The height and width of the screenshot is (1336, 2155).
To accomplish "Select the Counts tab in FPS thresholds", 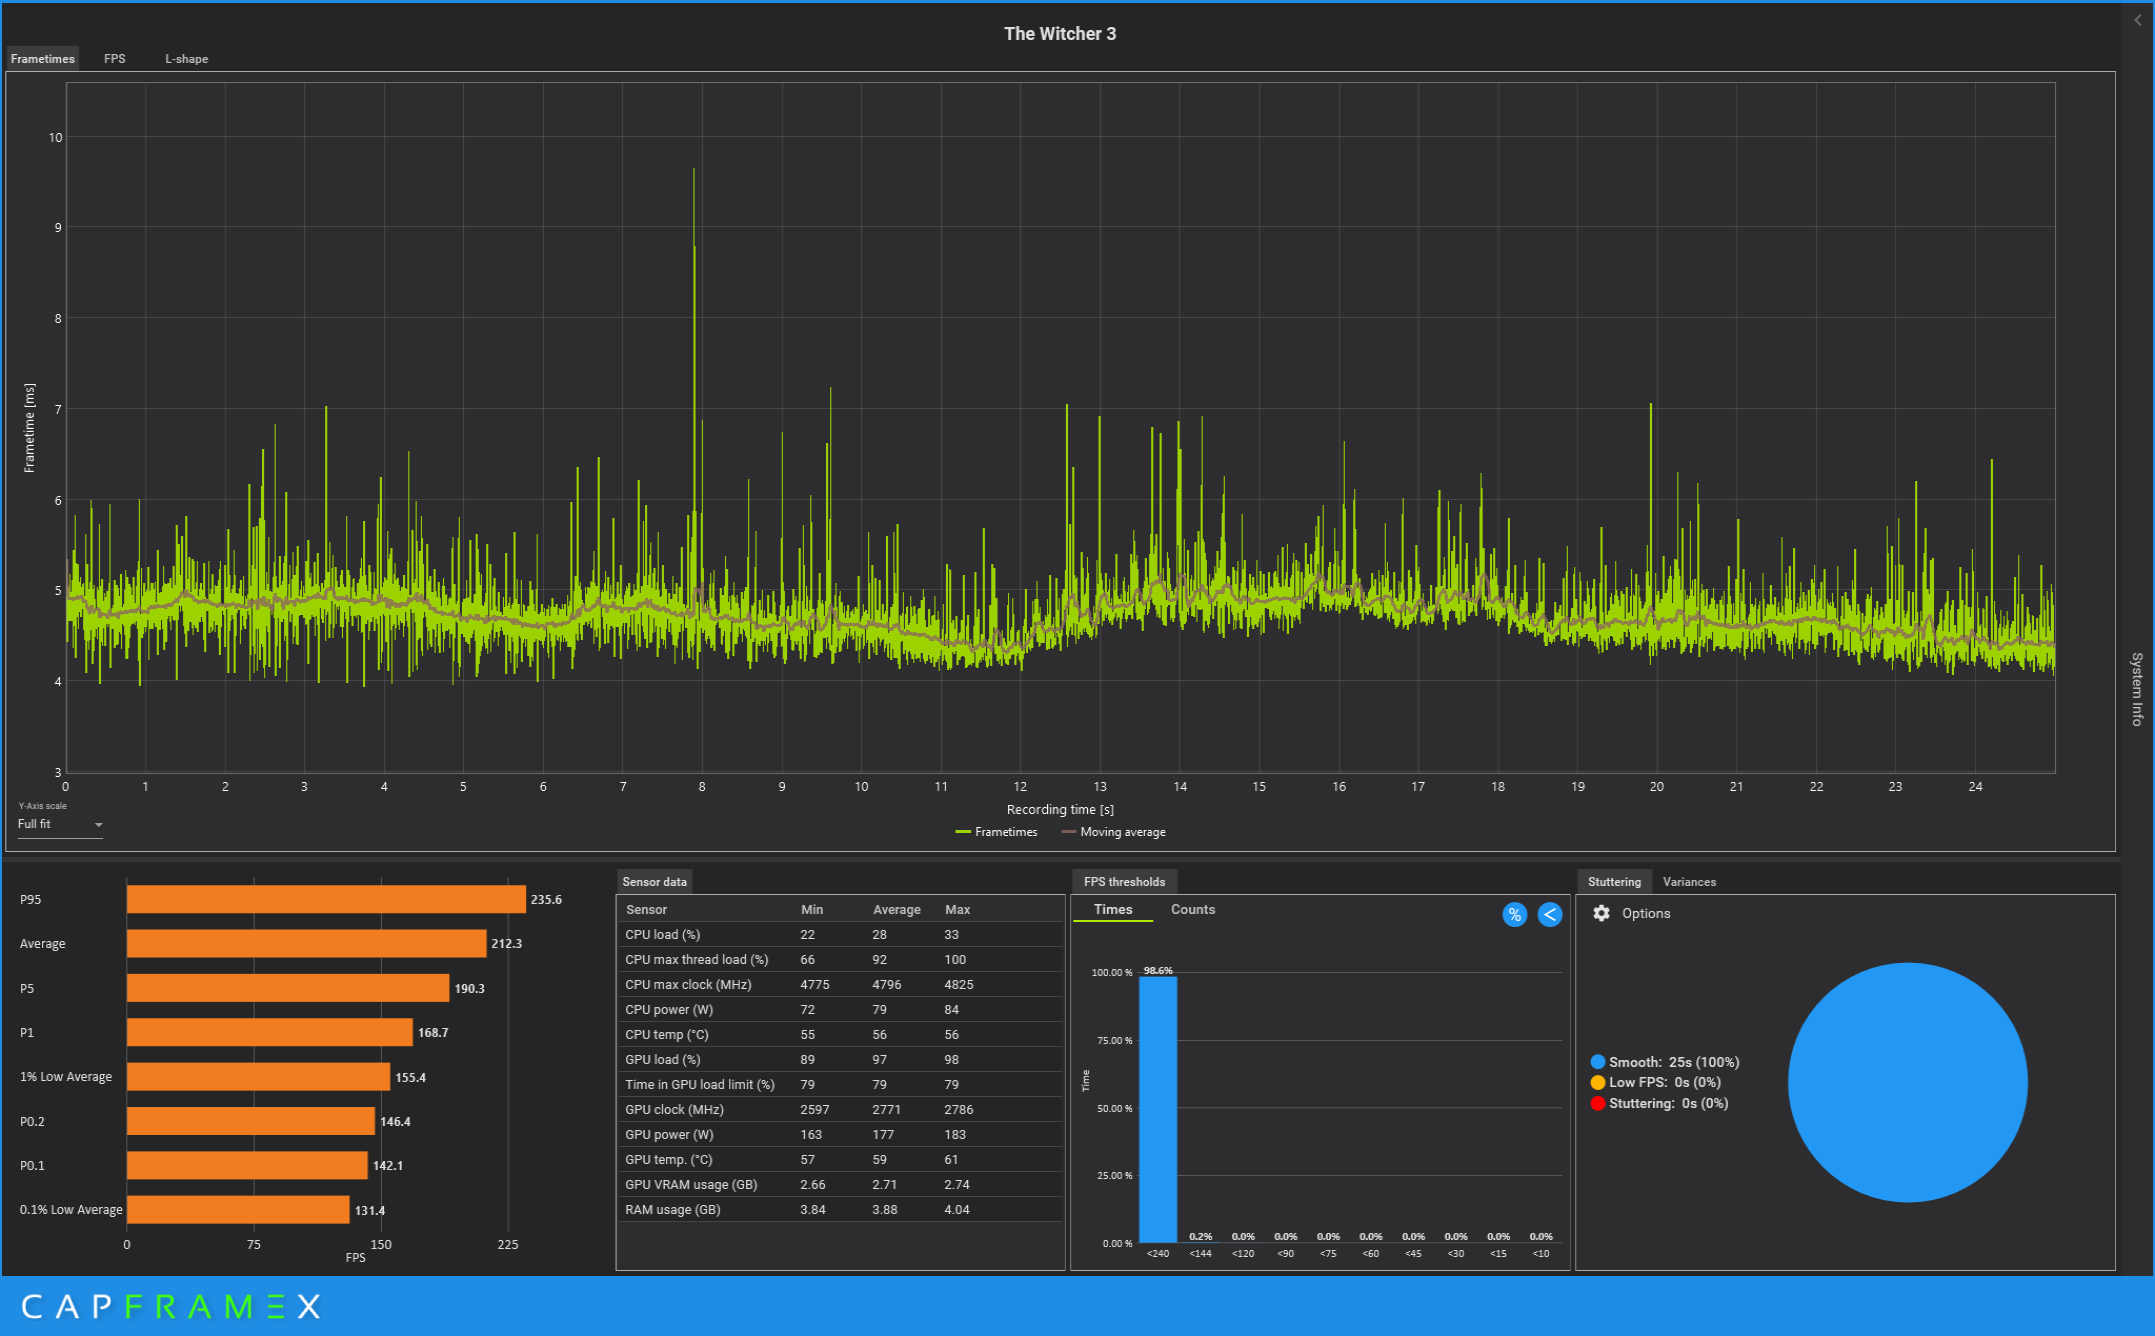I will [1192, 909].
